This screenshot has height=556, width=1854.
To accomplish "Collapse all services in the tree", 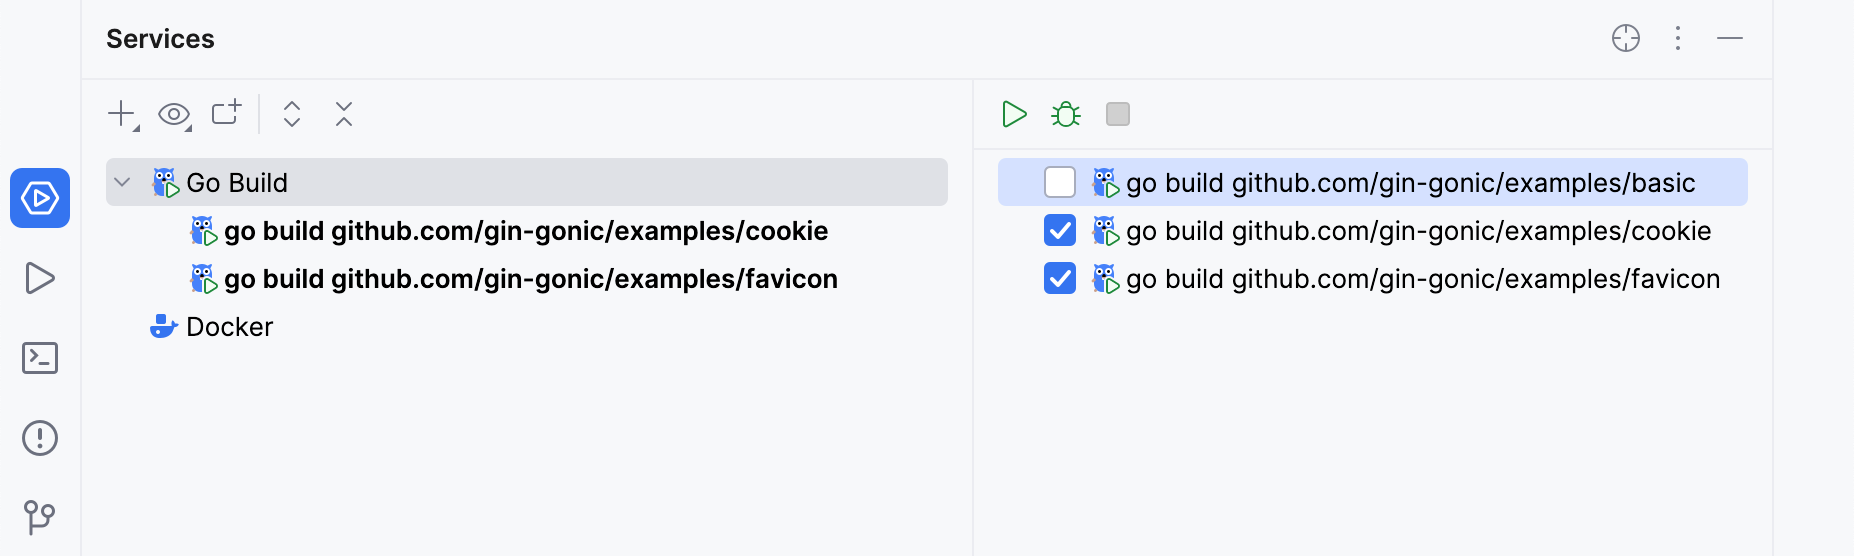I will point(344,114).
